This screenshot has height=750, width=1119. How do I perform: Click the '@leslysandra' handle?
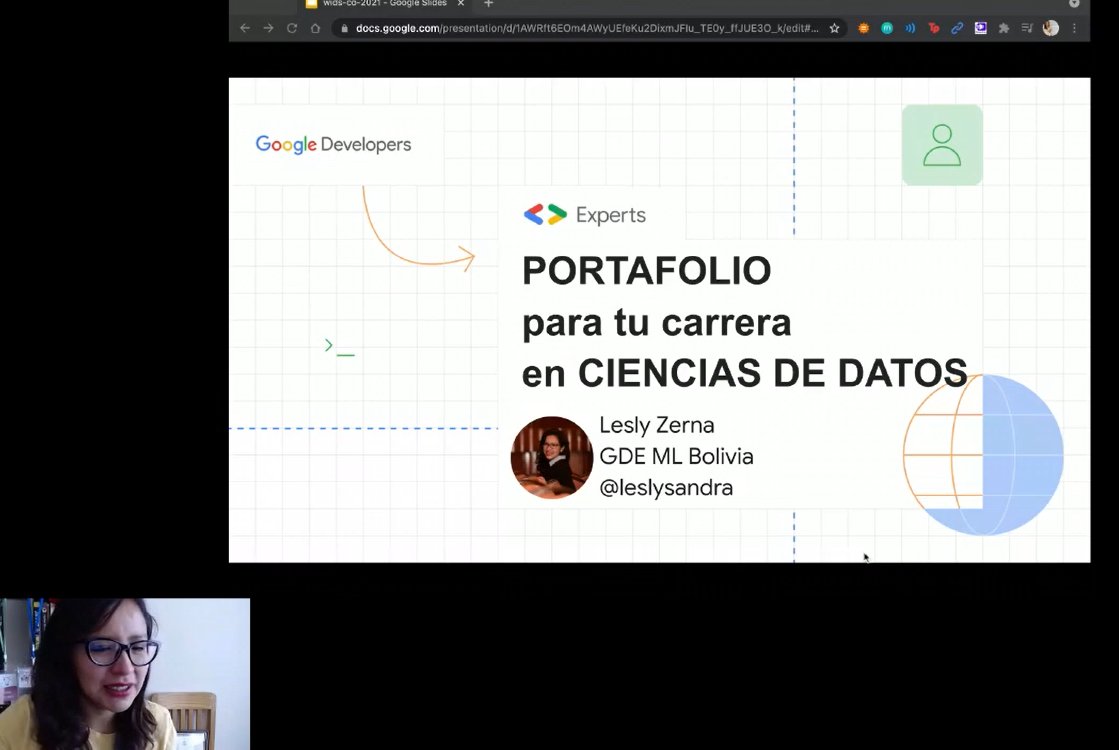tap(666, 488)
